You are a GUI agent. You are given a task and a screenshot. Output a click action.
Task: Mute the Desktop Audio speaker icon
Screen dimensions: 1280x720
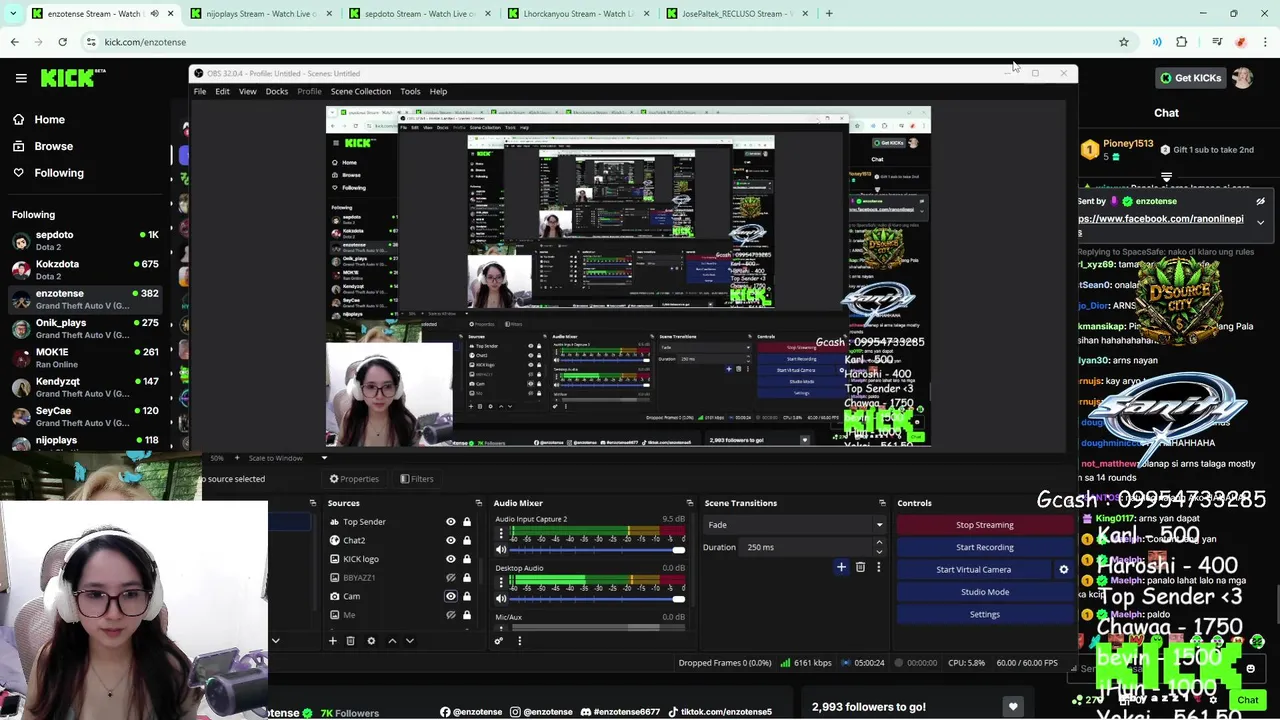click(501, 599)
